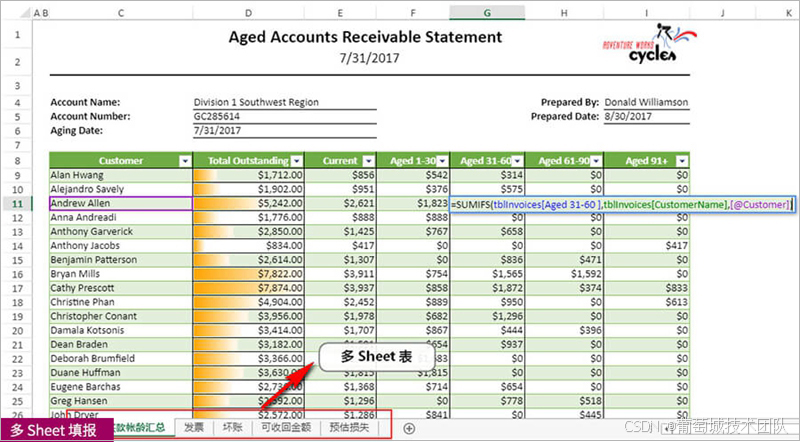
Task: Select column C header
Action: (121, 13)
